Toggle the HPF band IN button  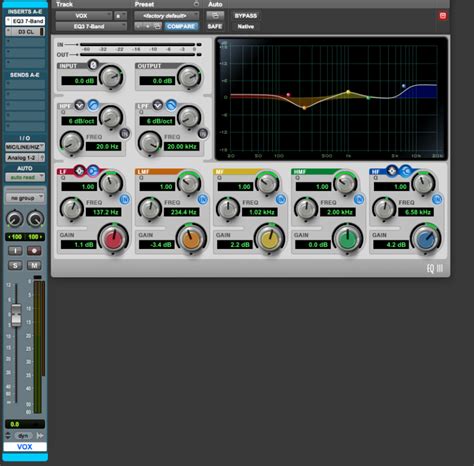point(125,134)
